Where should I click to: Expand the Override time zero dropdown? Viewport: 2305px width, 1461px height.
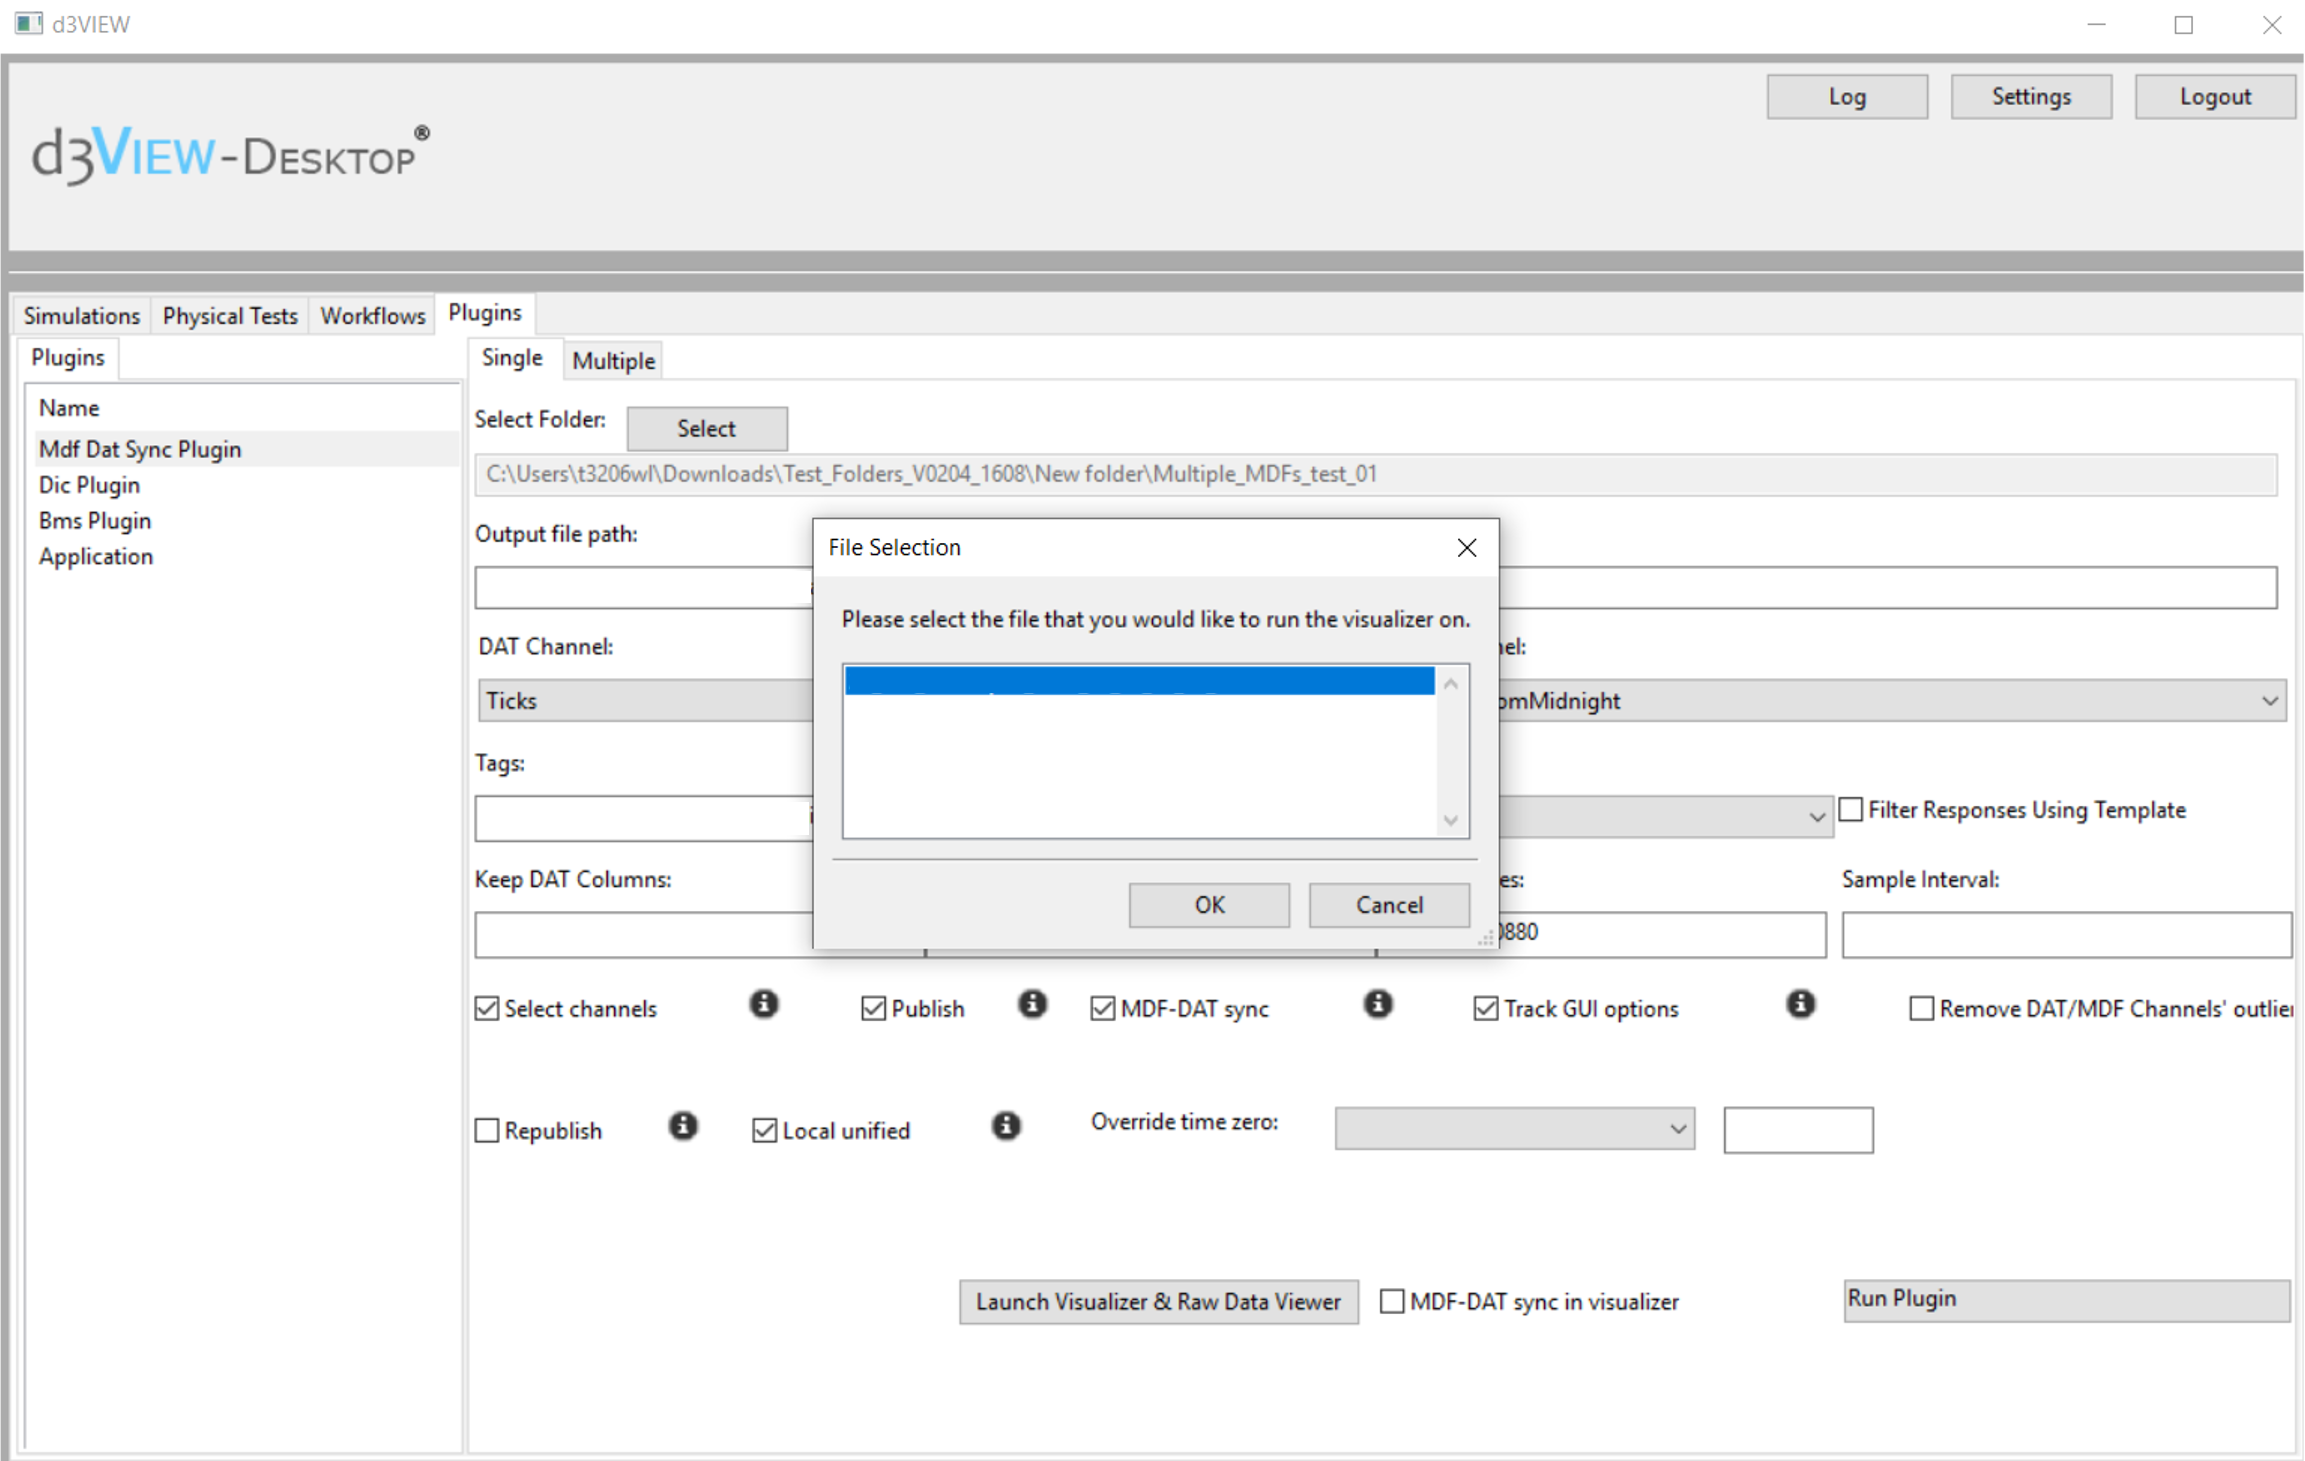[x=1514, y=1129]
